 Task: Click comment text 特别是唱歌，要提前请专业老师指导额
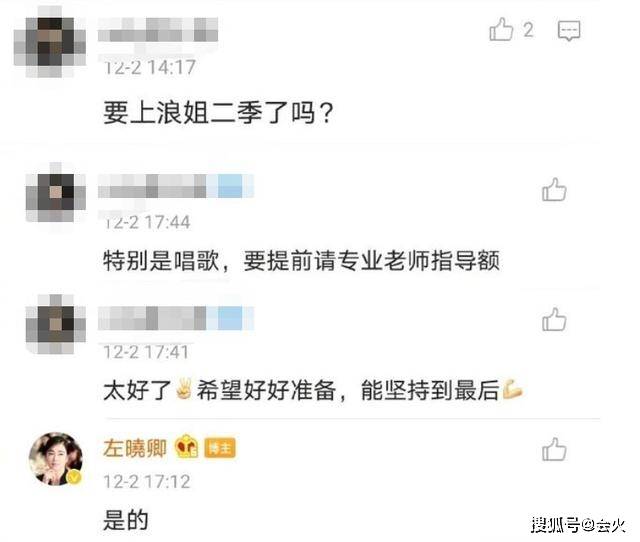(x=301, y=260)
